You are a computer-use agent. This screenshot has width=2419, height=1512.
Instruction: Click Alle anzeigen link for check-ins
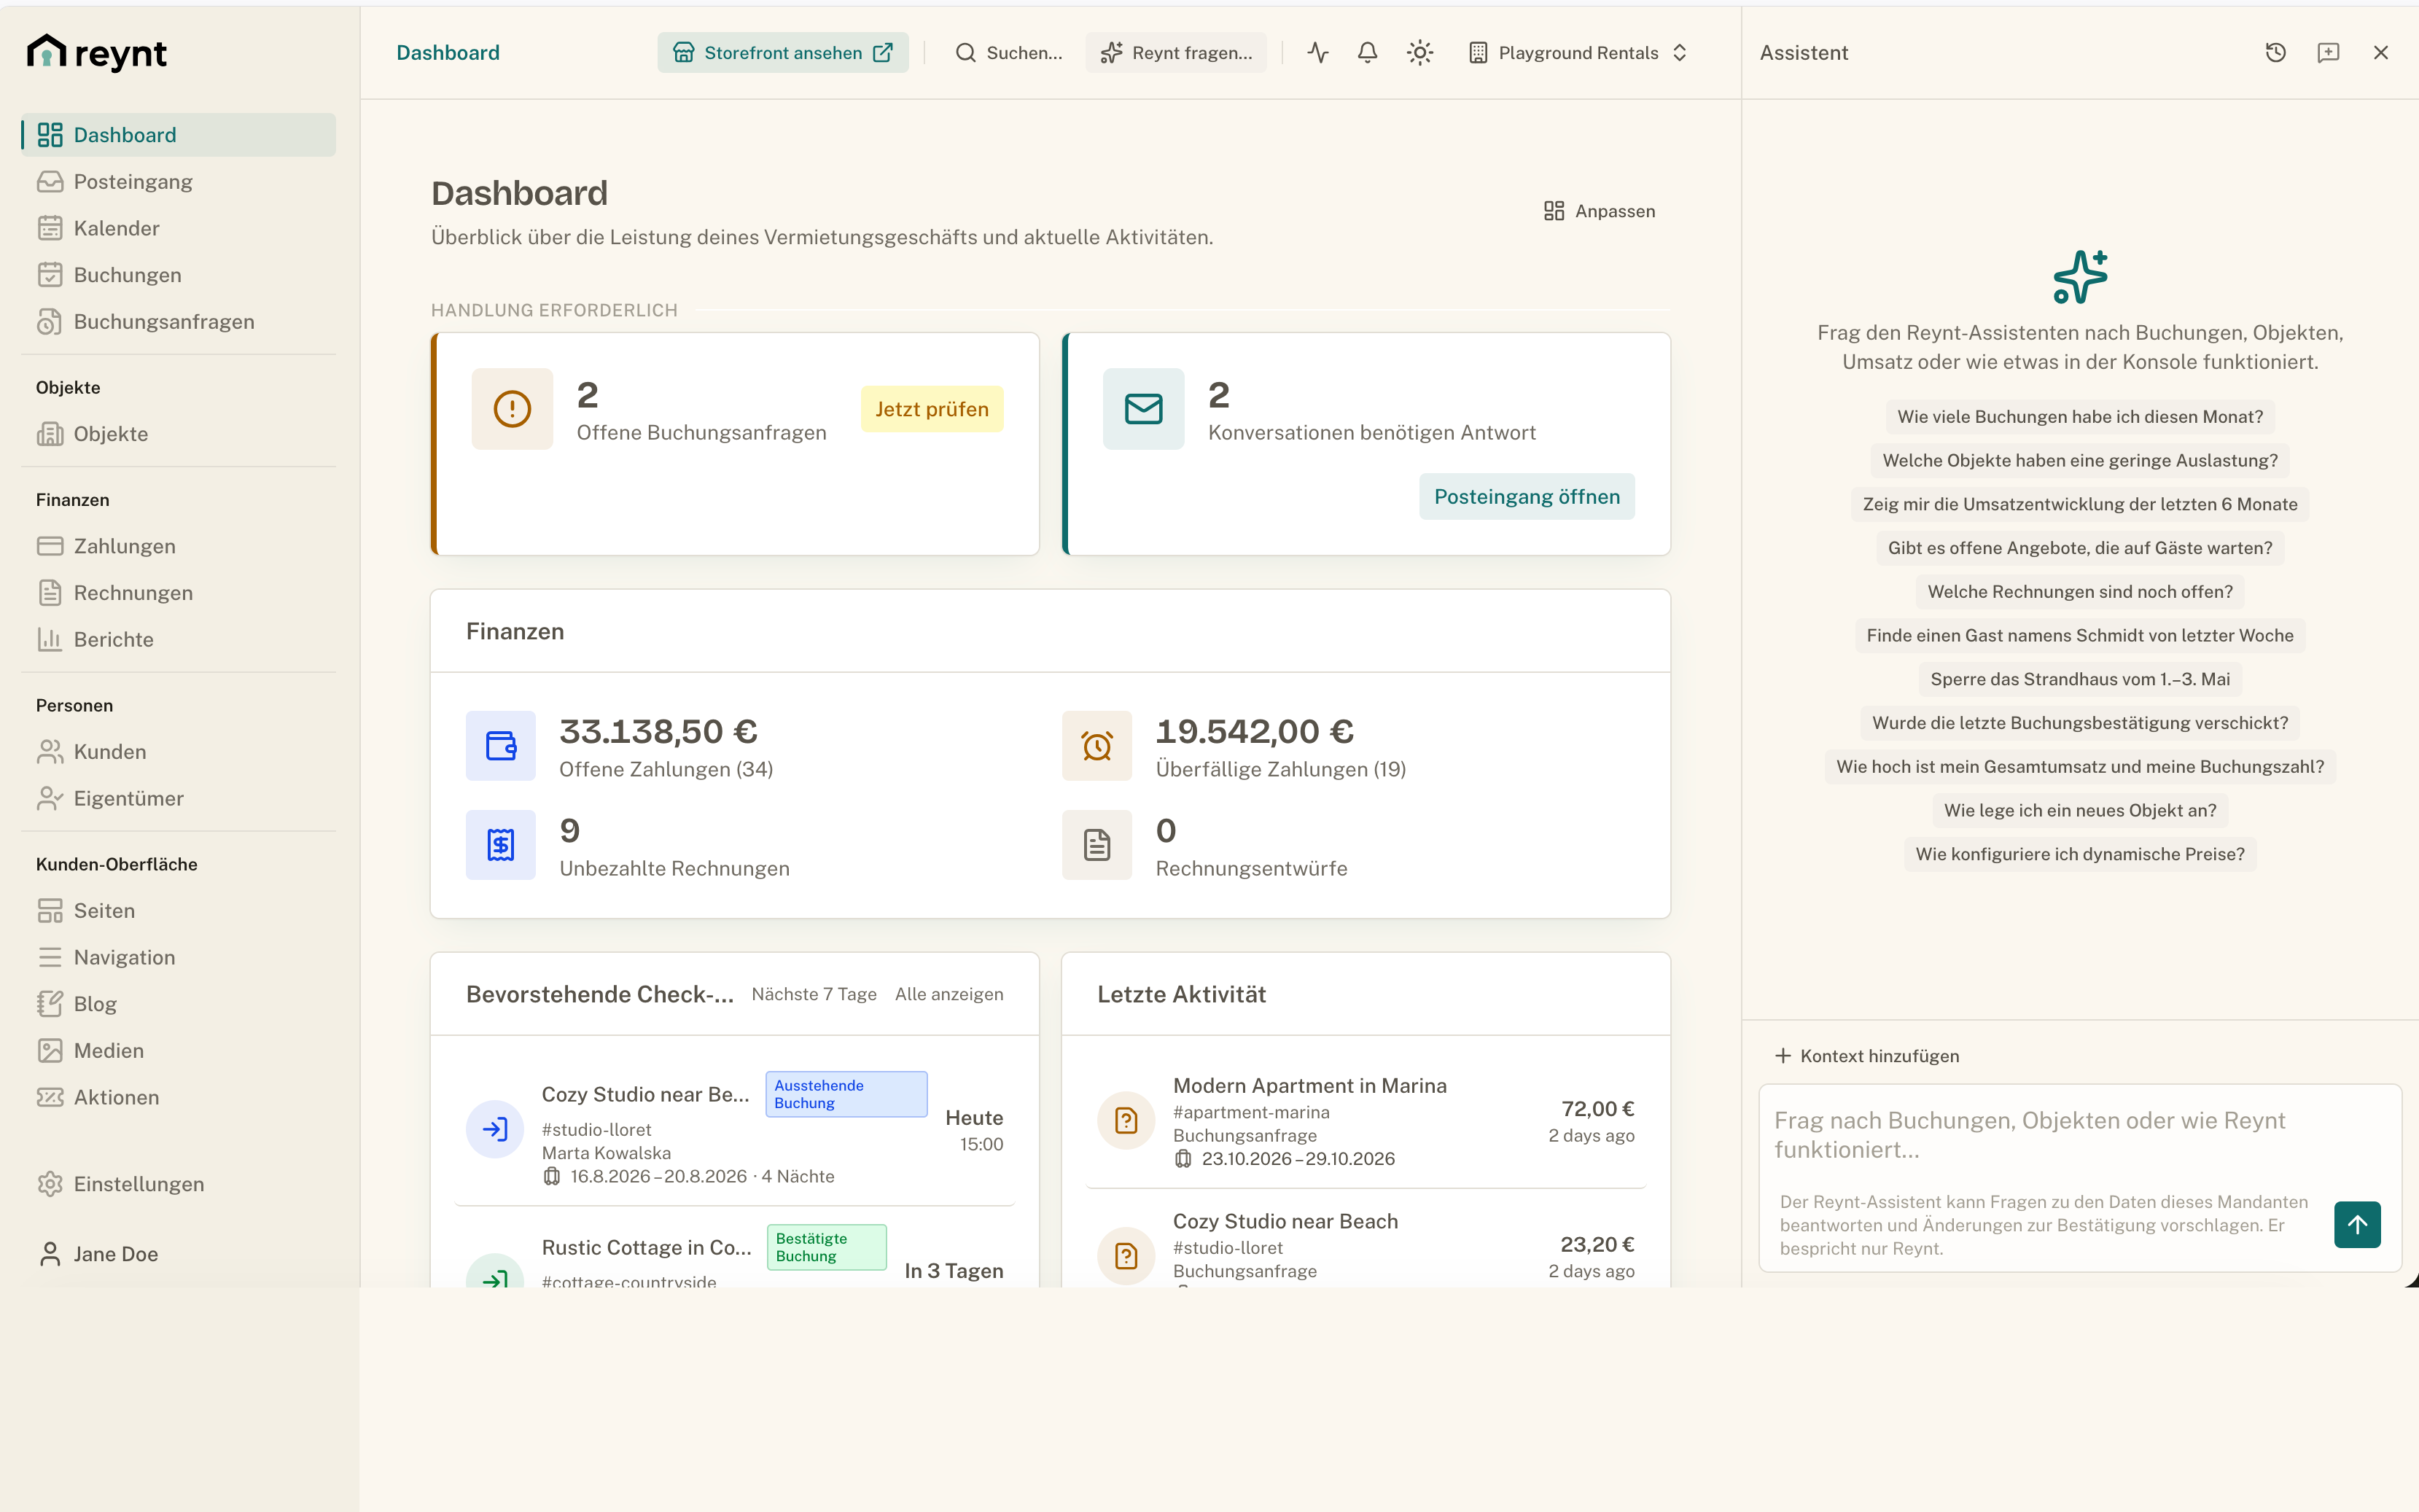coord(949,994)
